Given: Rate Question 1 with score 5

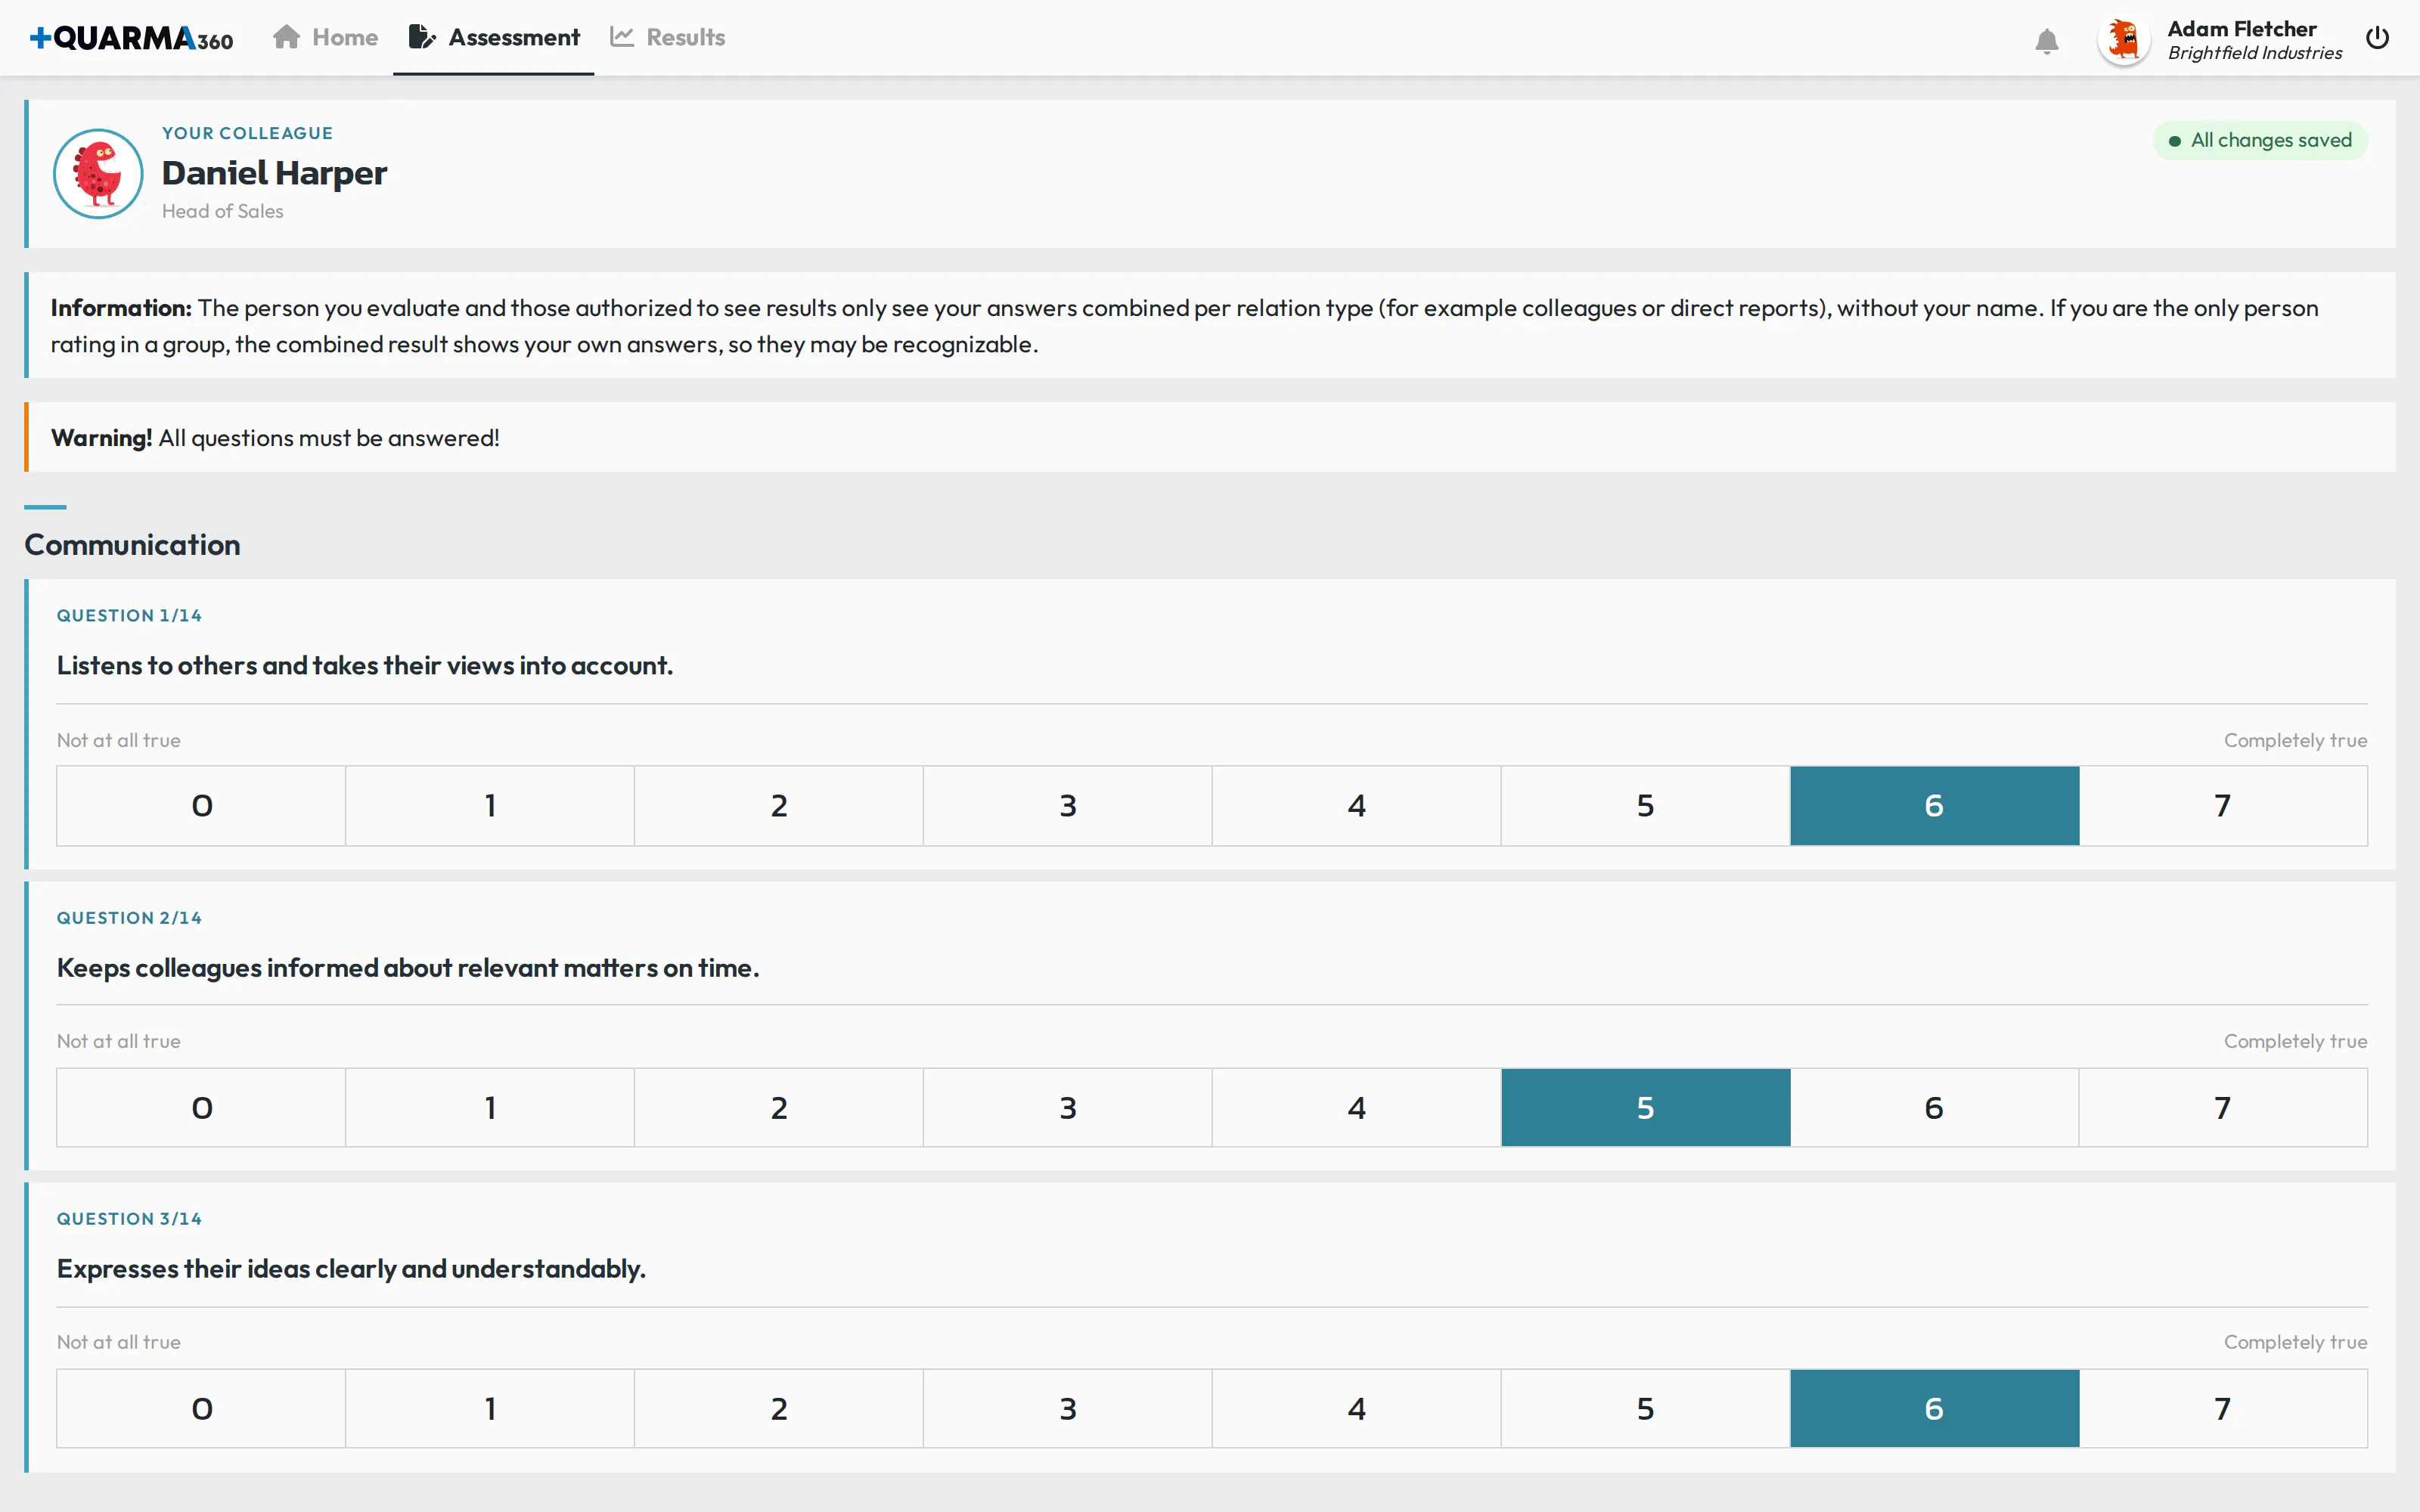Looking at the screenshot, I should click(x=1646, y=806).
